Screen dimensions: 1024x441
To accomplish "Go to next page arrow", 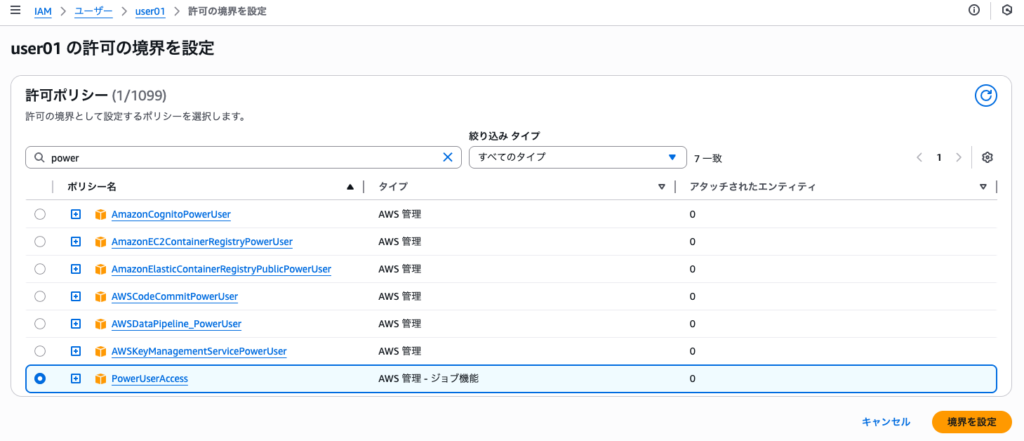I will (959, 157).
